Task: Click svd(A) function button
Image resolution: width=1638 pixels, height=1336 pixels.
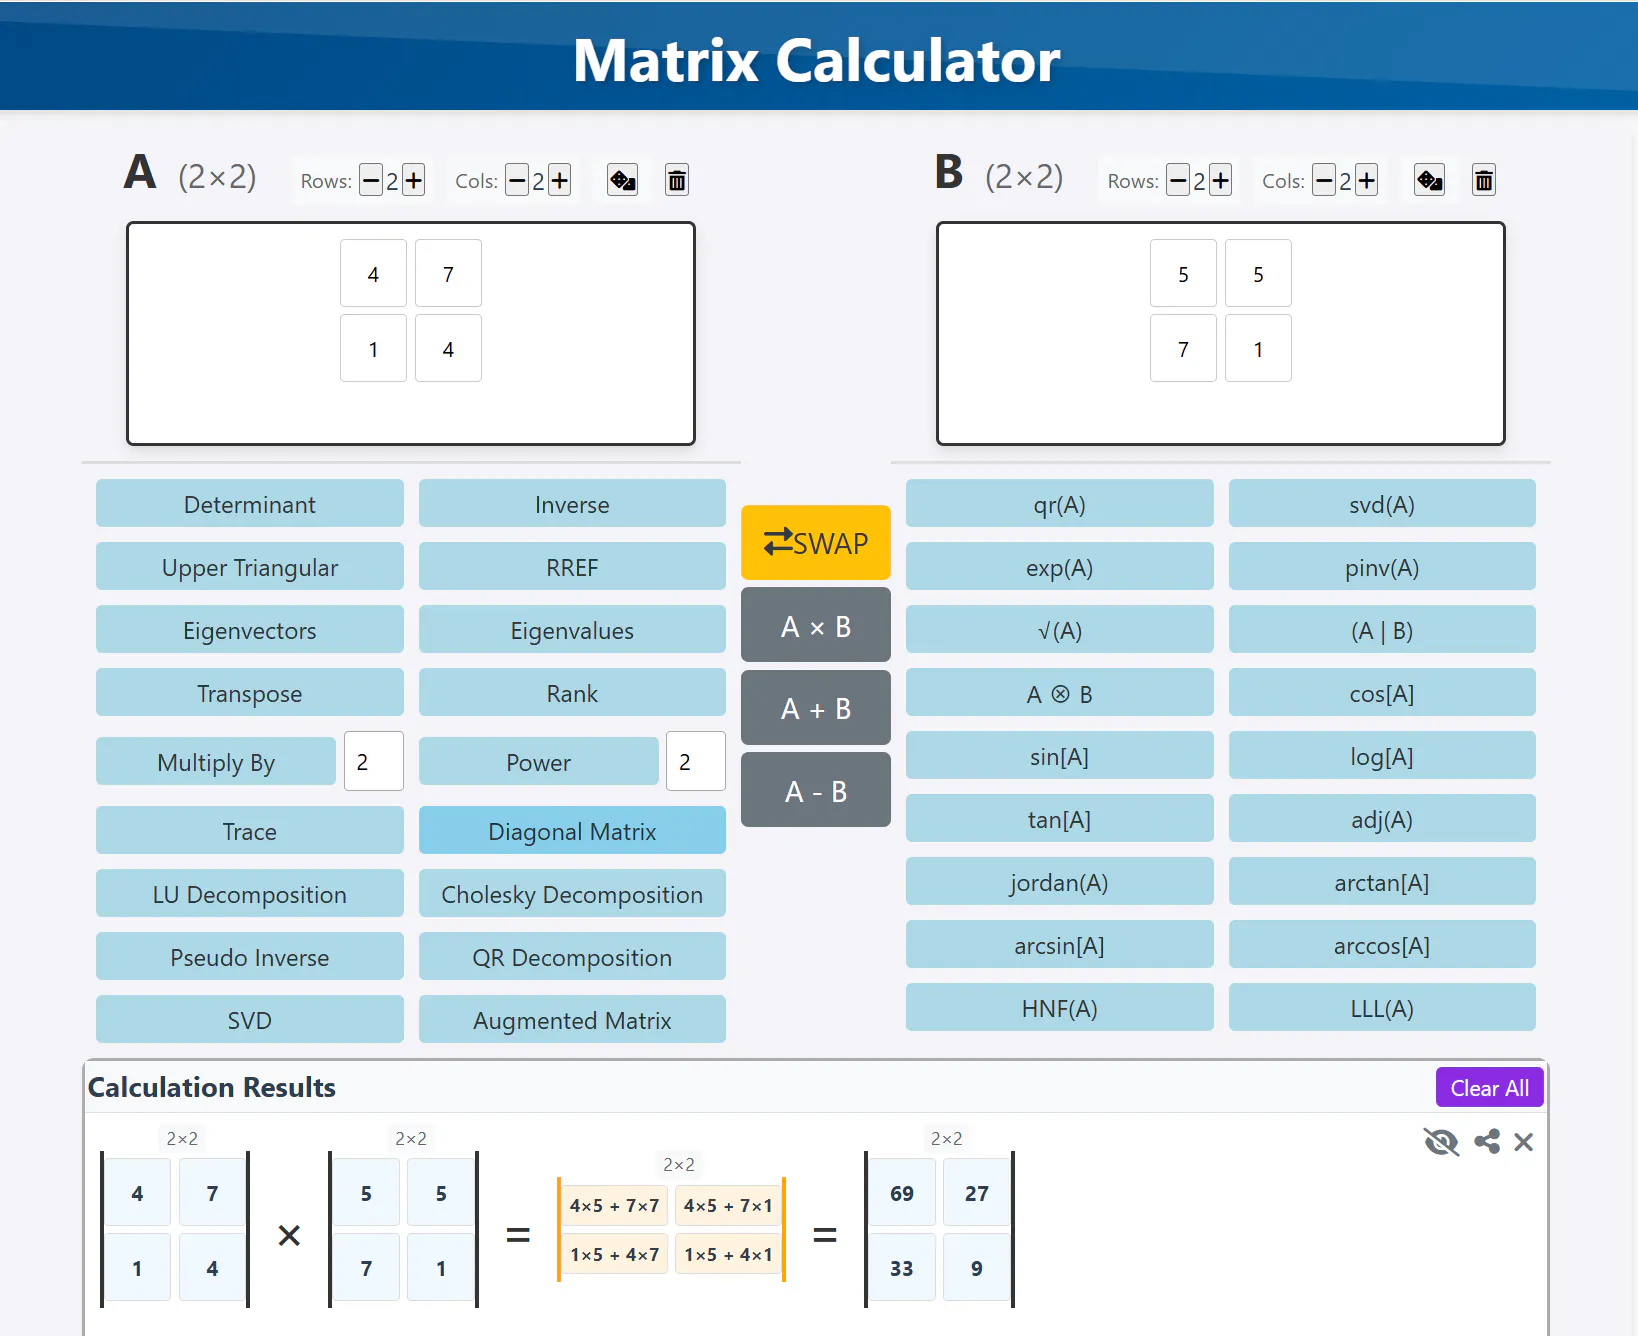Action: 1382,504
